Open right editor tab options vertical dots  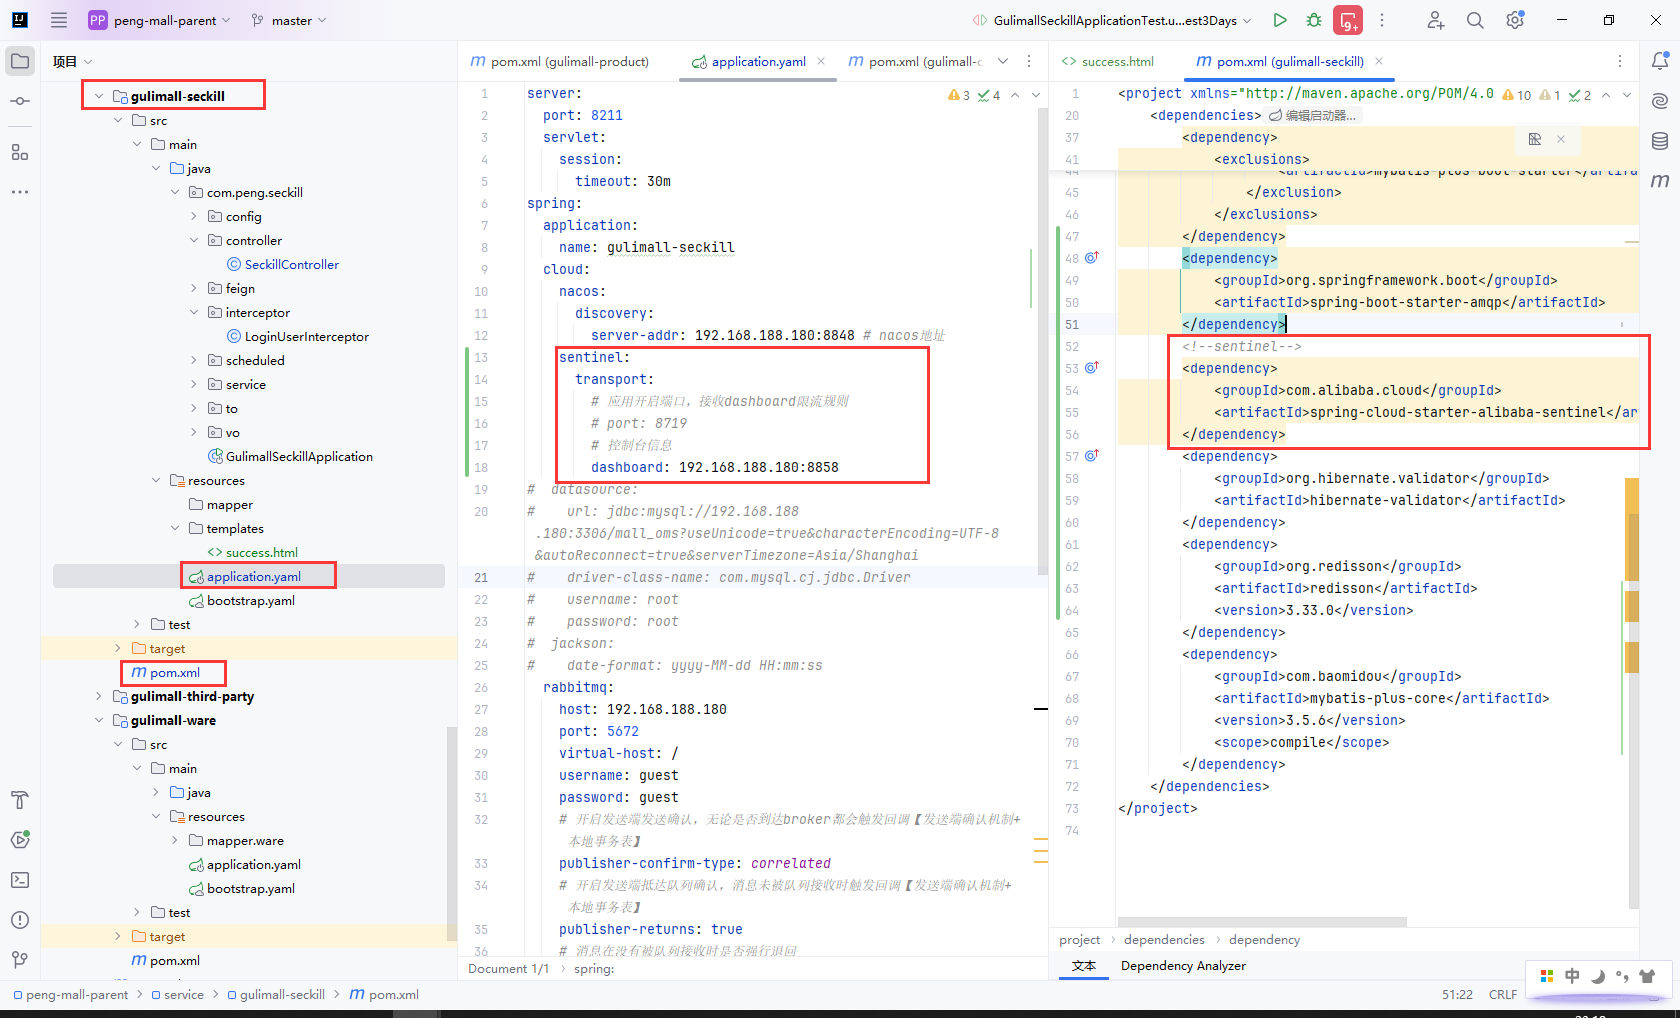[x=1620, y=61]
